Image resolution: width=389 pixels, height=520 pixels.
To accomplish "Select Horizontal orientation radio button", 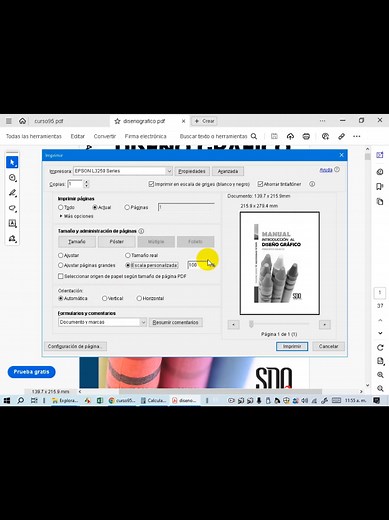I will point(139,298).
